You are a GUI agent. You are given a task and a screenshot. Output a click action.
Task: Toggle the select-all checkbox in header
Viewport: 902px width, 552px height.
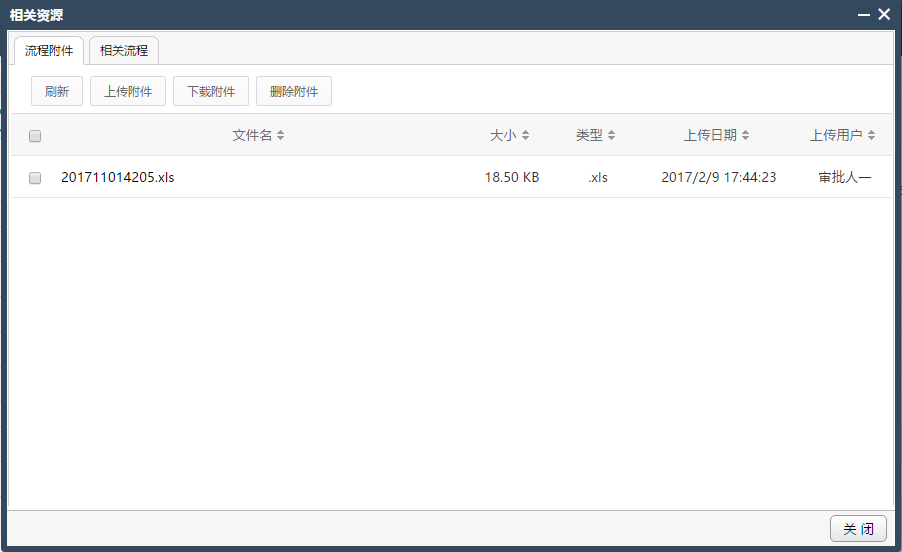(35, 136)
